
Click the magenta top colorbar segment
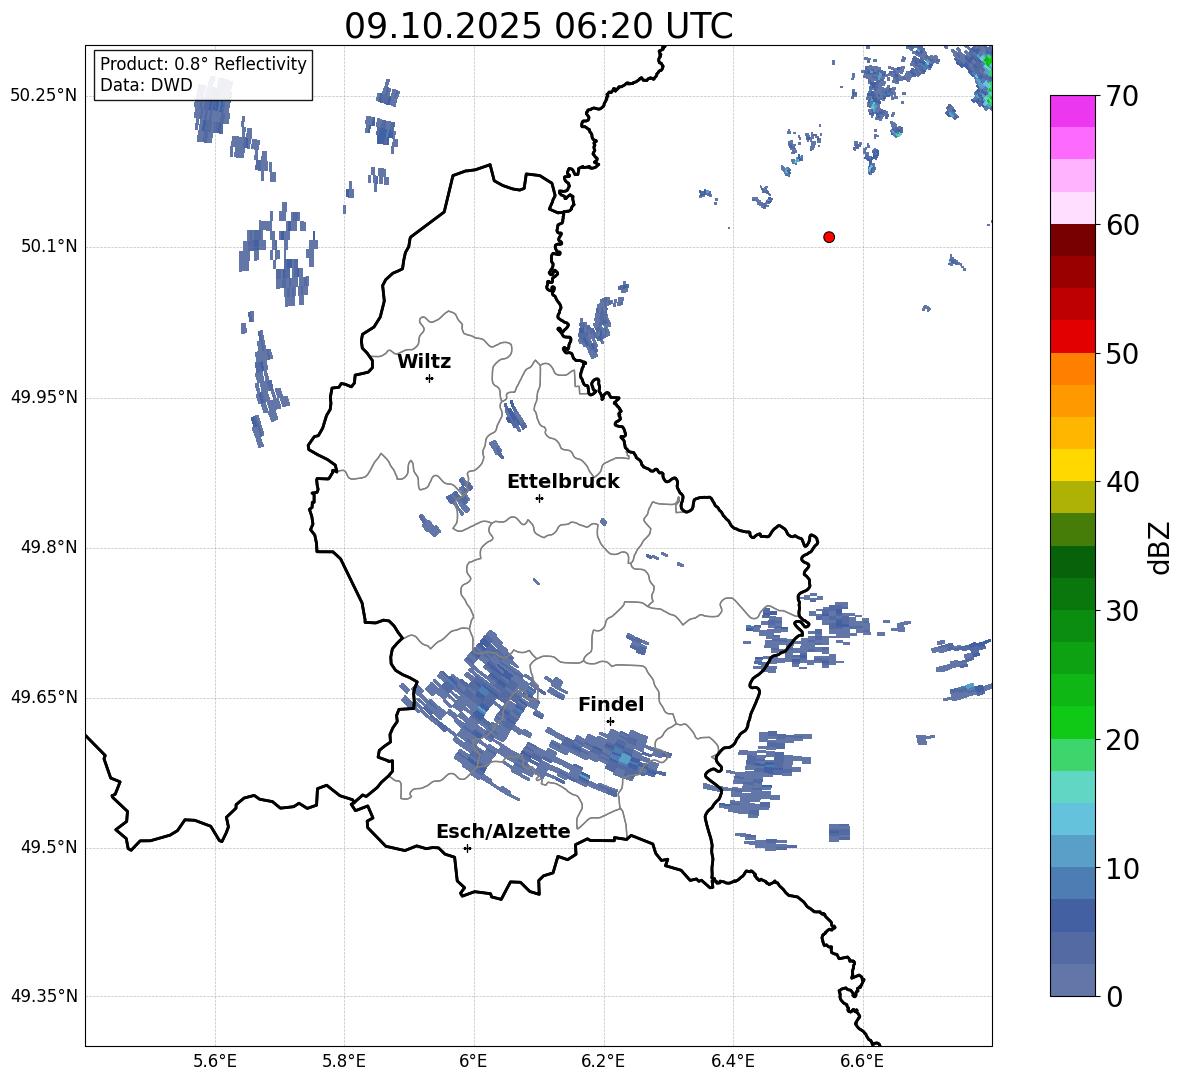click(1072, 111)
